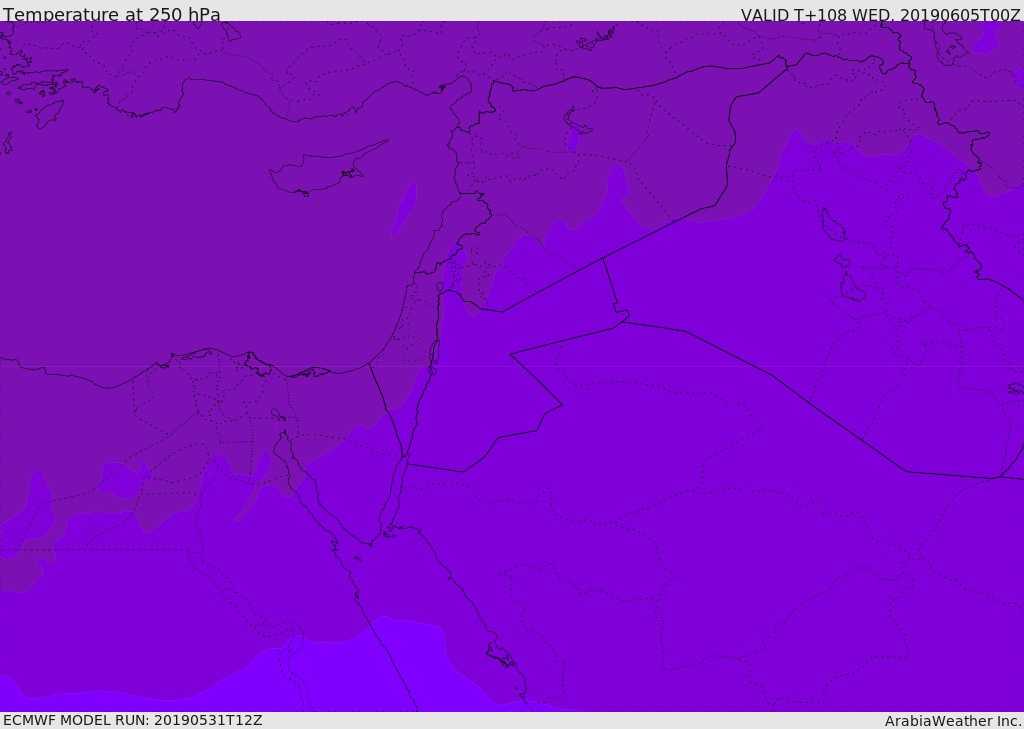Select the 'Temperature at 250 hPa' title text

(x=112, y=14)
